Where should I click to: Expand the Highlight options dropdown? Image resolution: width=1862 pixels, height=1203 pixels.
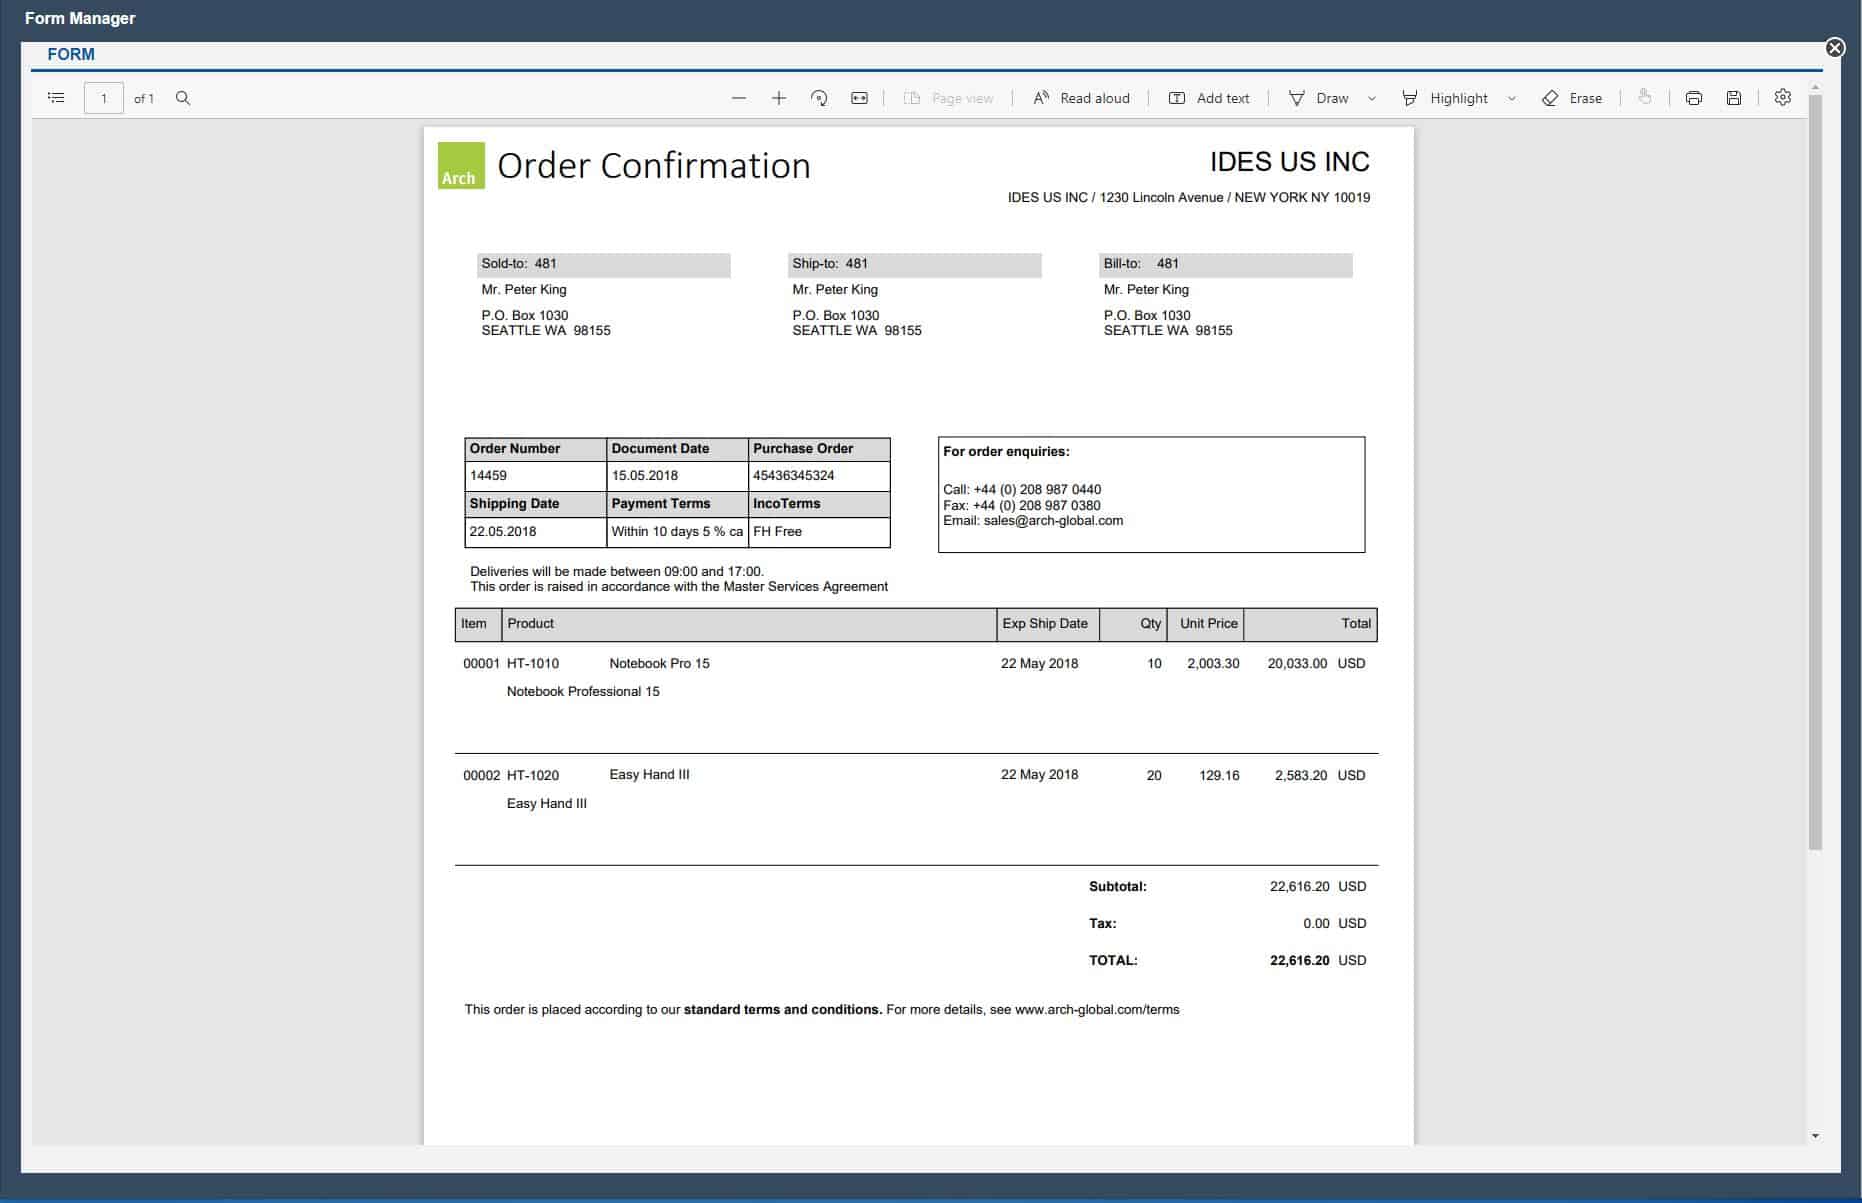[x=1511, y=98]
